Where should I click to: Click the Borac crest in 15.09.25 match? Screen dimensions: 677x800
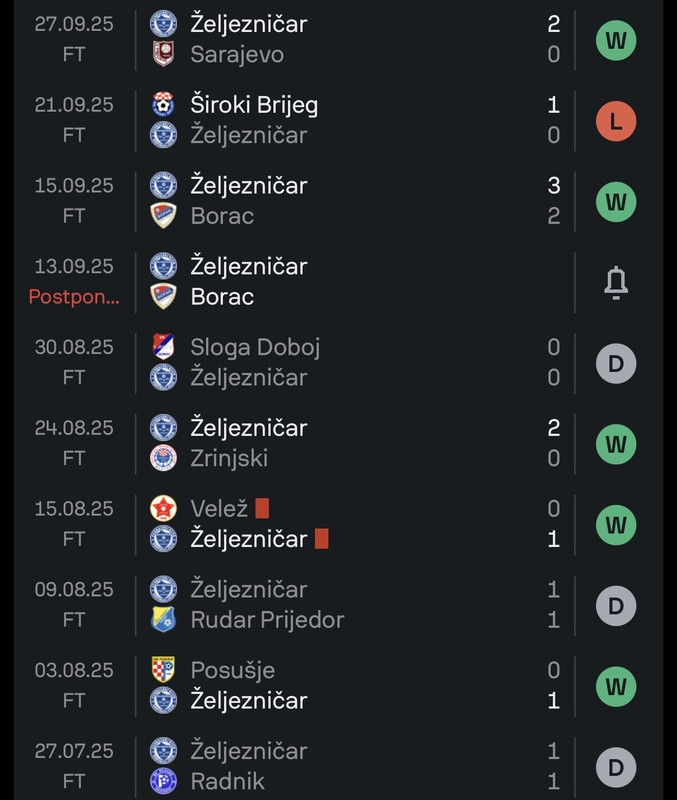point(163,215)
